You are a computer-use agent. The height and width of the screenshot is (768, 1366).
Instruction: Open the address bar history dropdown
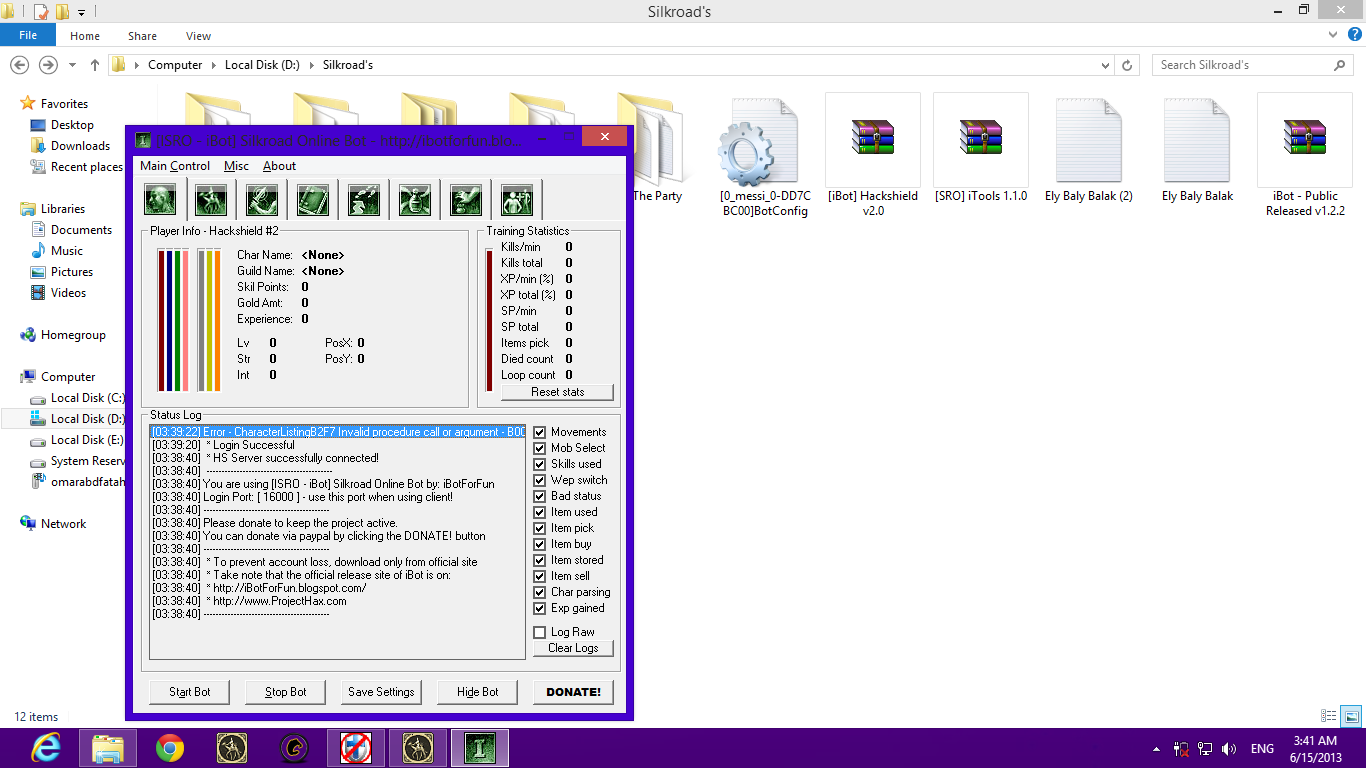(x=1105, y=65)
